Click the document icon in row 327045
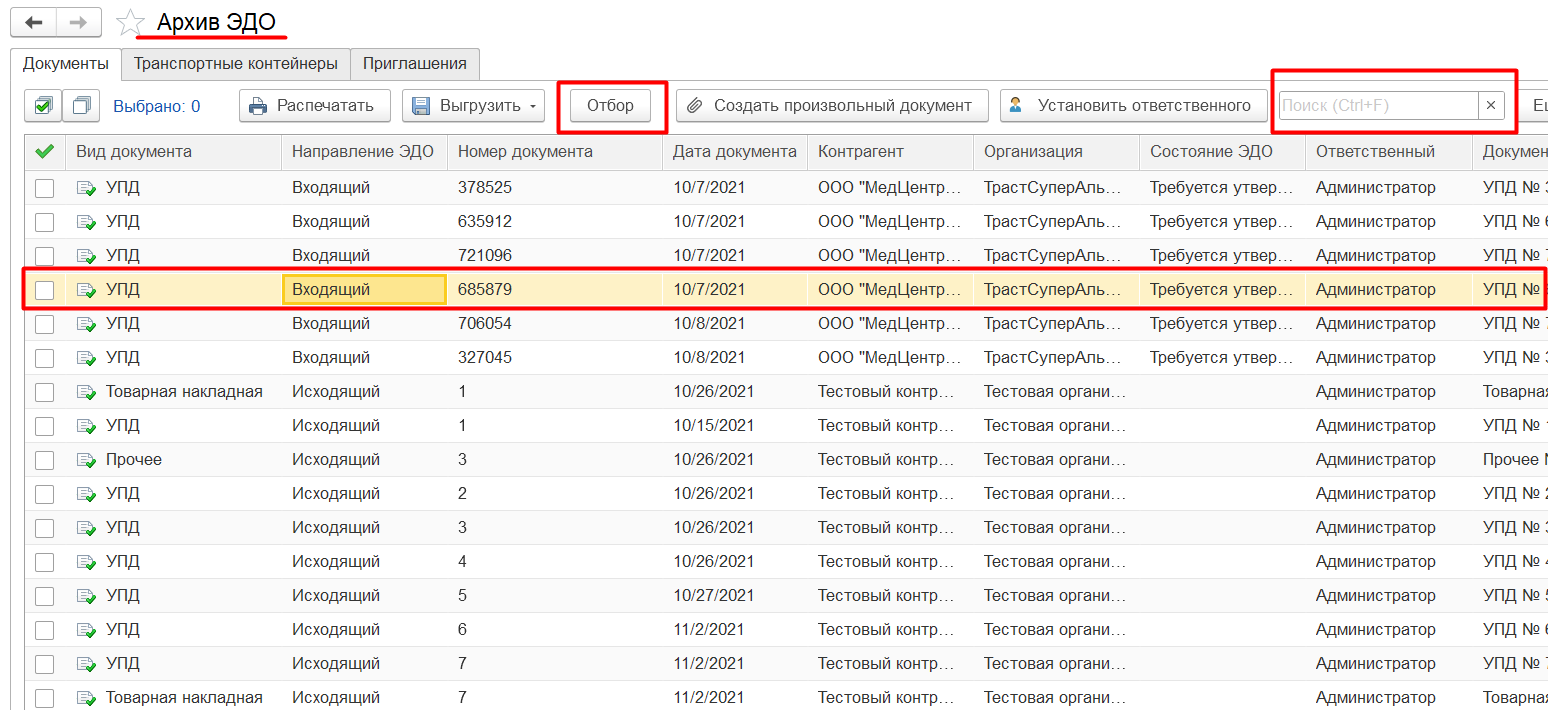This screenshot has height=710, width=1548. (87, 358)
